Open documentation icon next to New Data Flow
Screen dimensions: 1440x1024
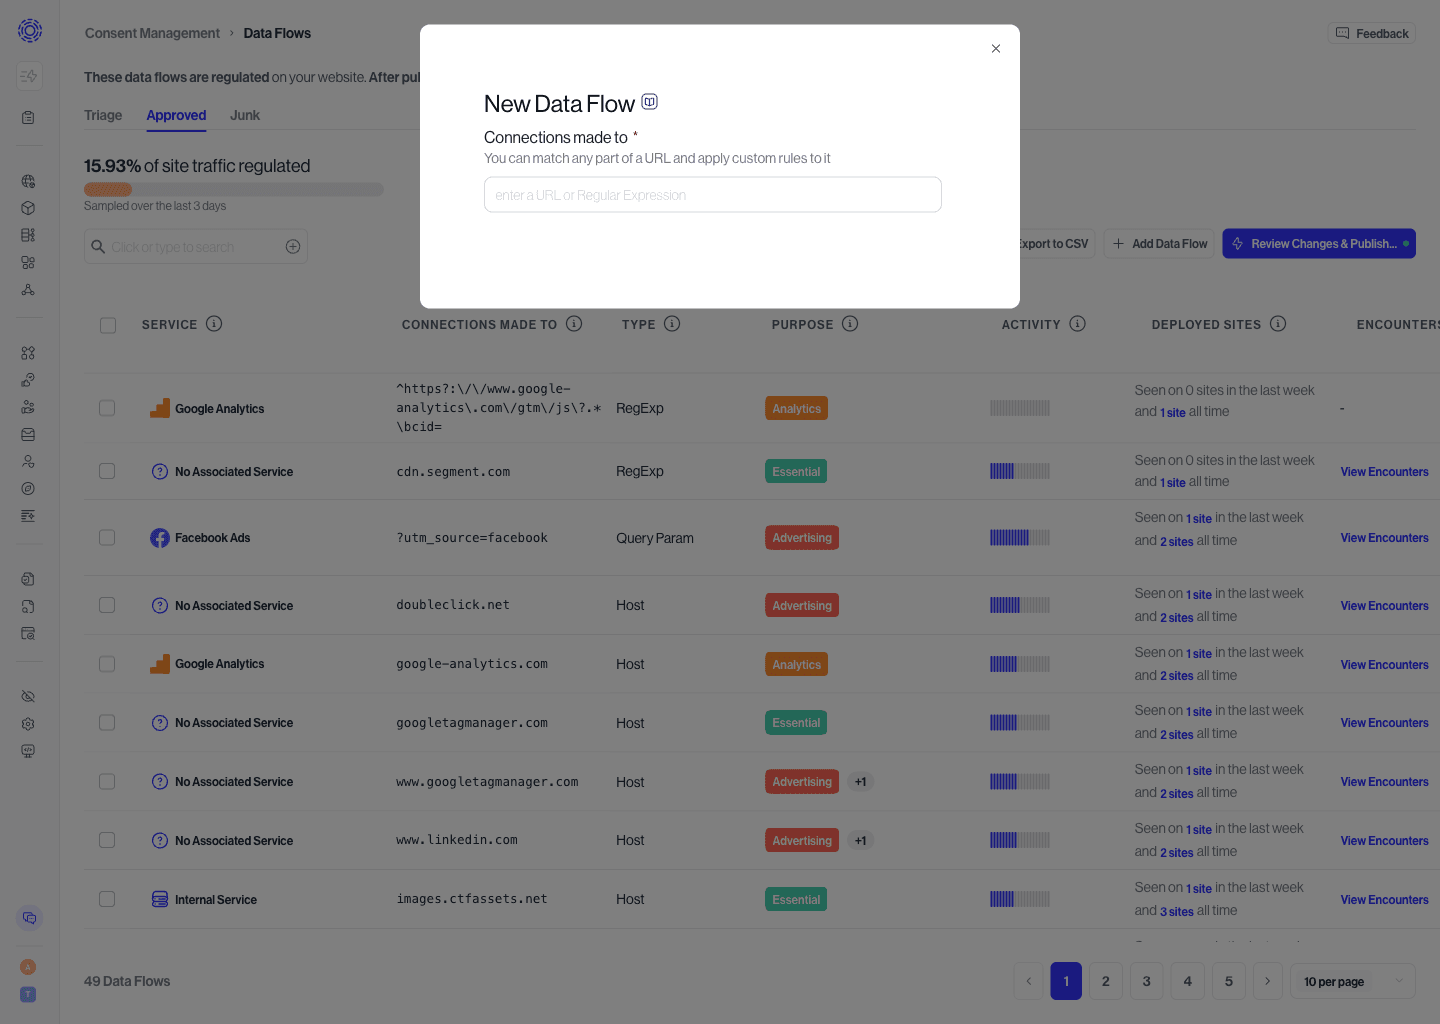pyautogui.click(x=650, y=102)
